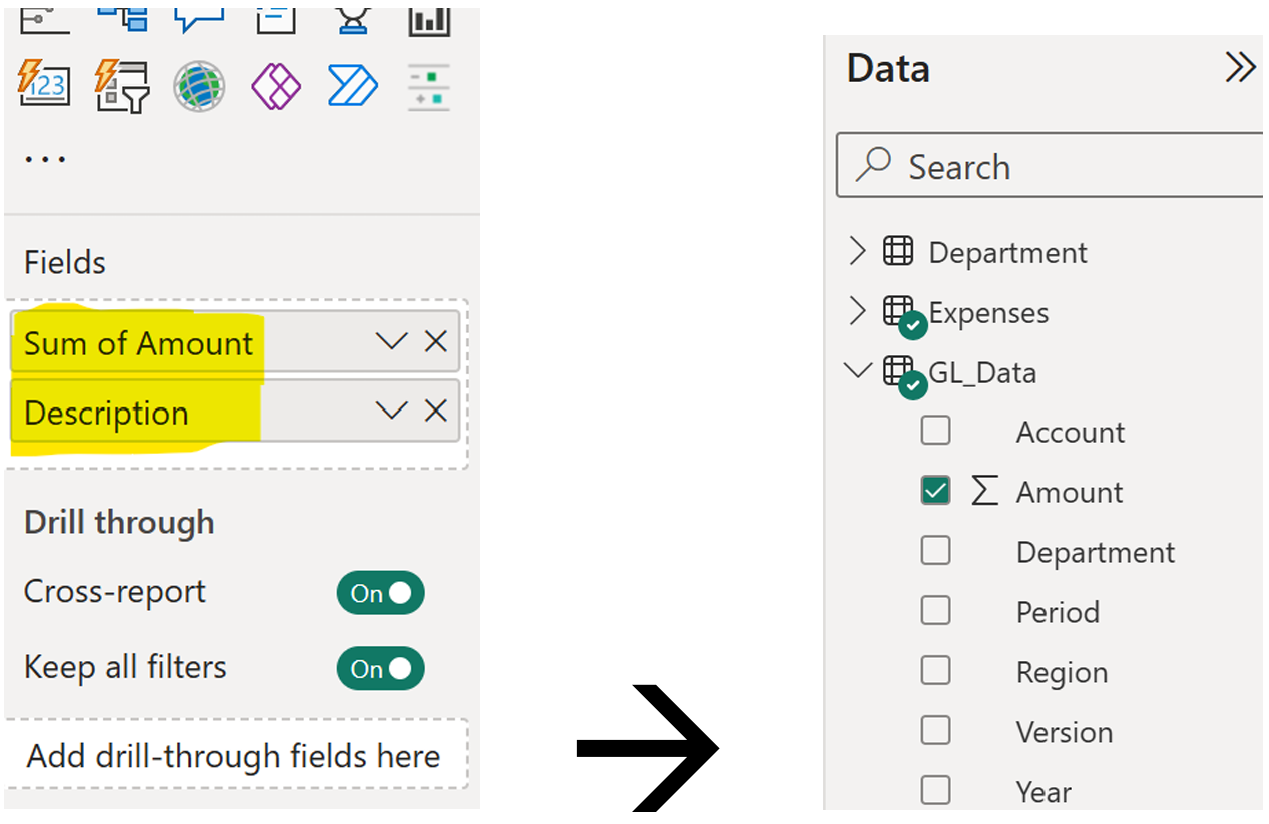Viewport: 1269px width, 824px height.
Task: Click the GL_Data table name
Action: tap(982, 373)
